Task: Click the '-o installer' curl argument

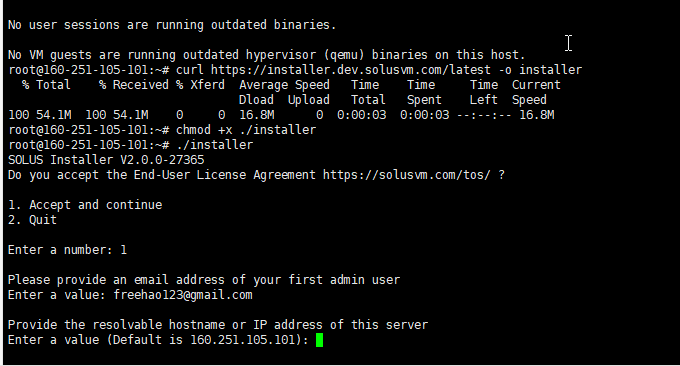Action: [x=540, y=70]
